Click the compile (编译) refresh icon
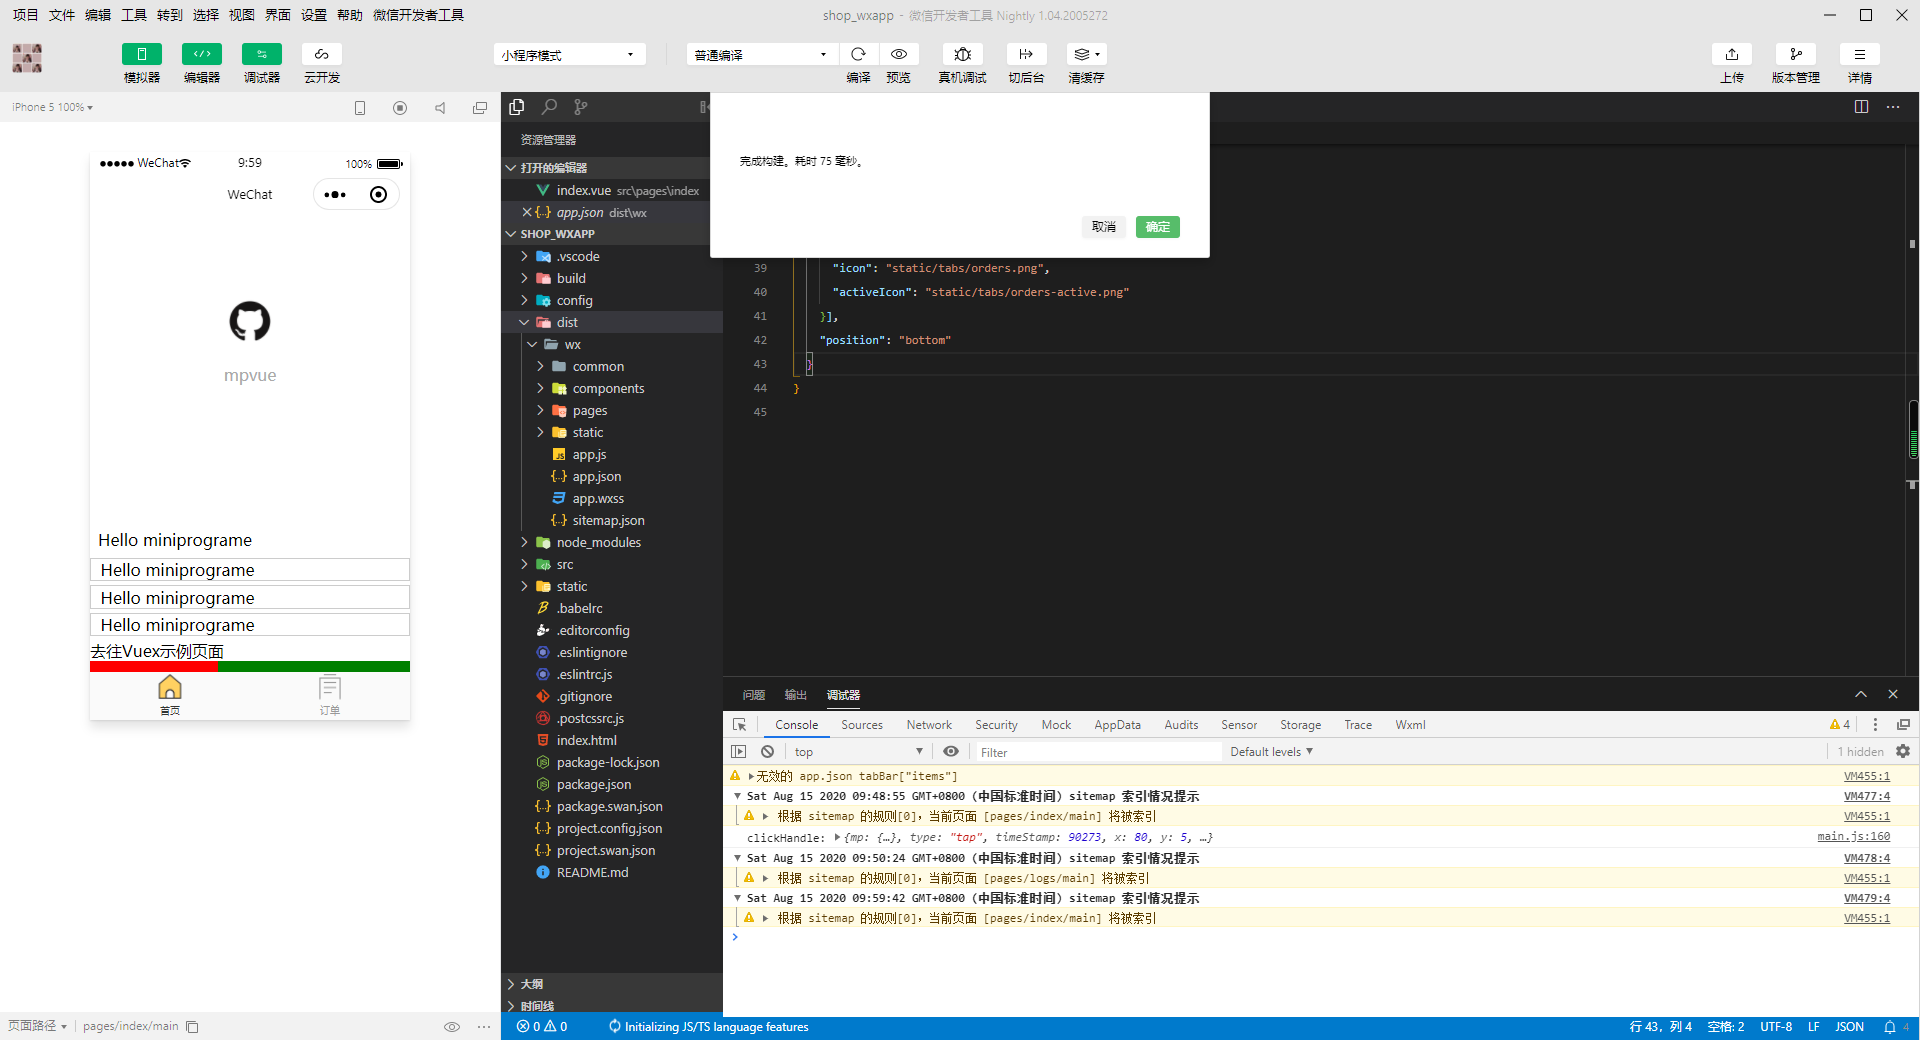This screenshot has height=1040, width=1920. 858,54
